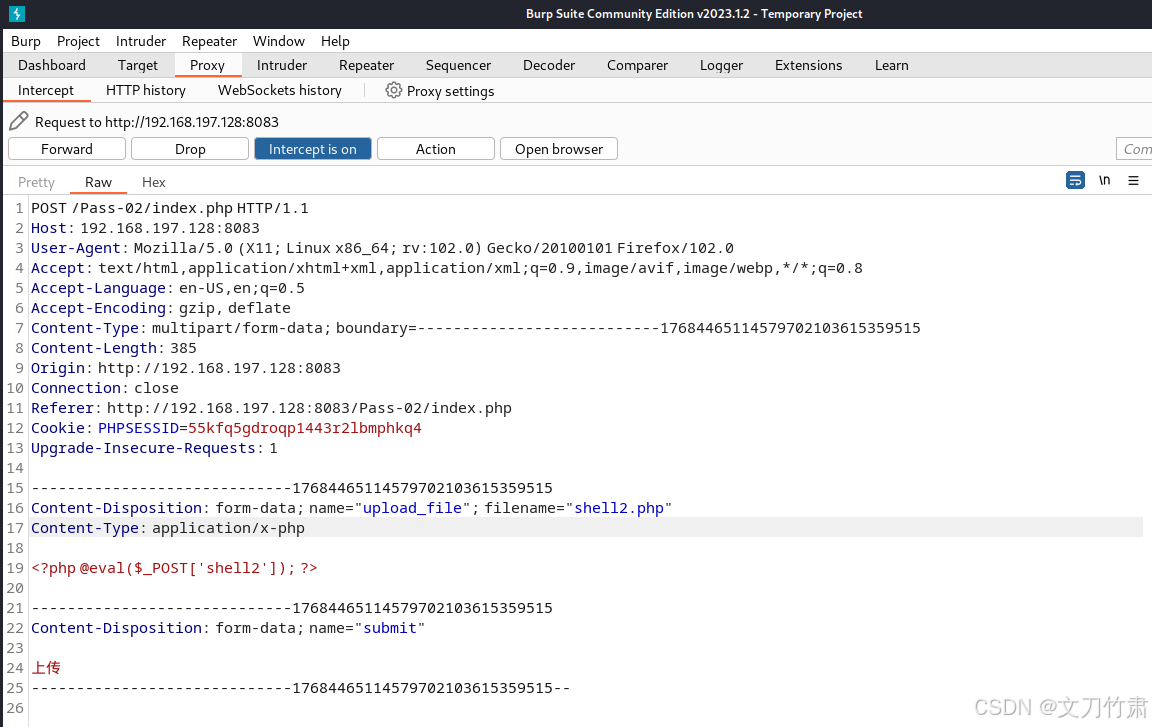Click the PHP eval payload line

[x=174, y=568]
